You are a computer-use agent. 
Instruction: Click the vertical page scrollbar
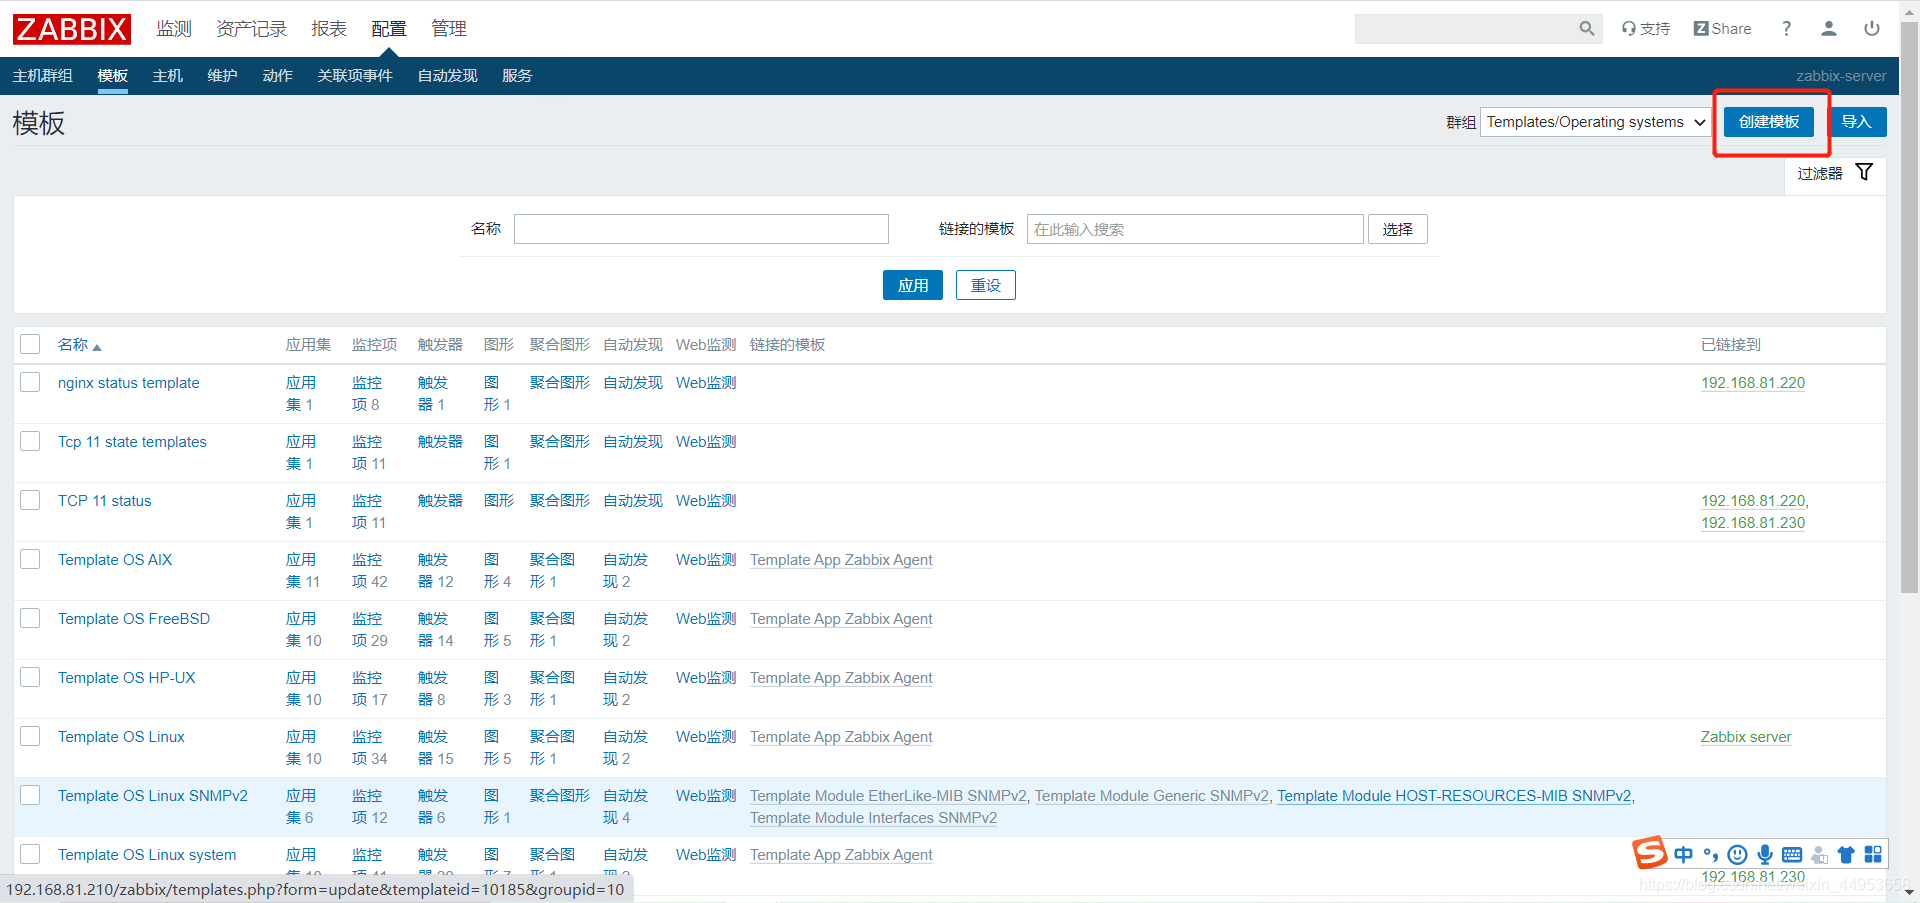pyautogui.click(x=1909, y=307)
